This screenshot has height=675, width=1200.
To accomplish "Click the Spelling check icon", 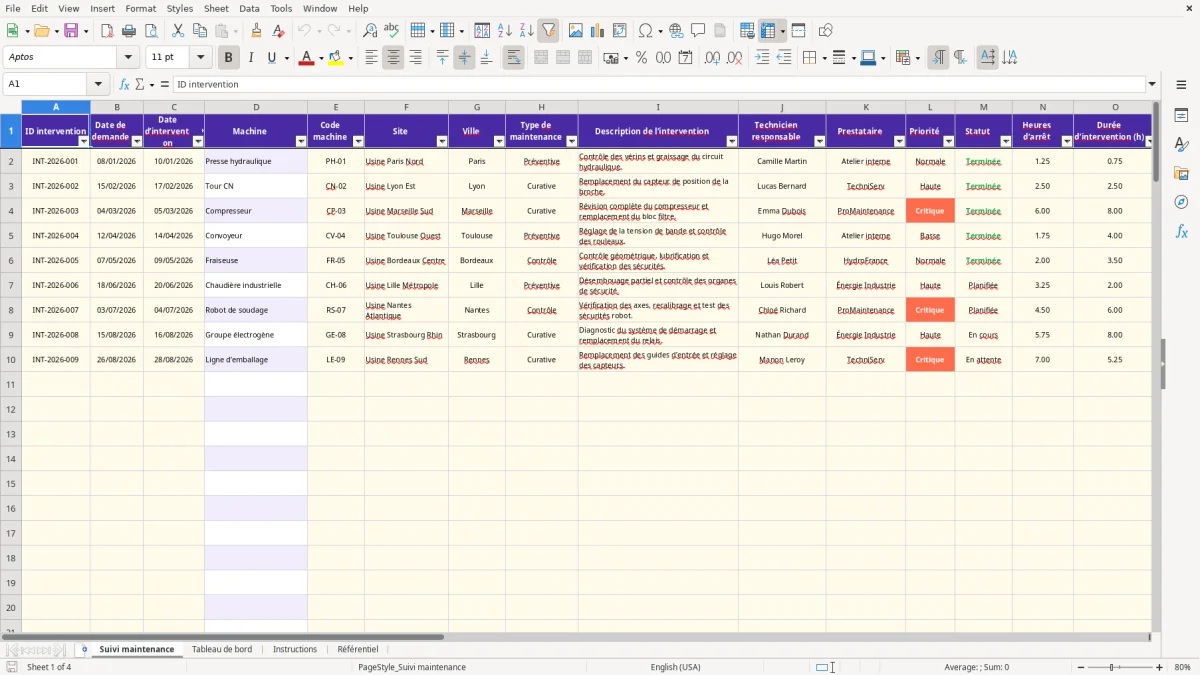I will [x=392, y=31].
